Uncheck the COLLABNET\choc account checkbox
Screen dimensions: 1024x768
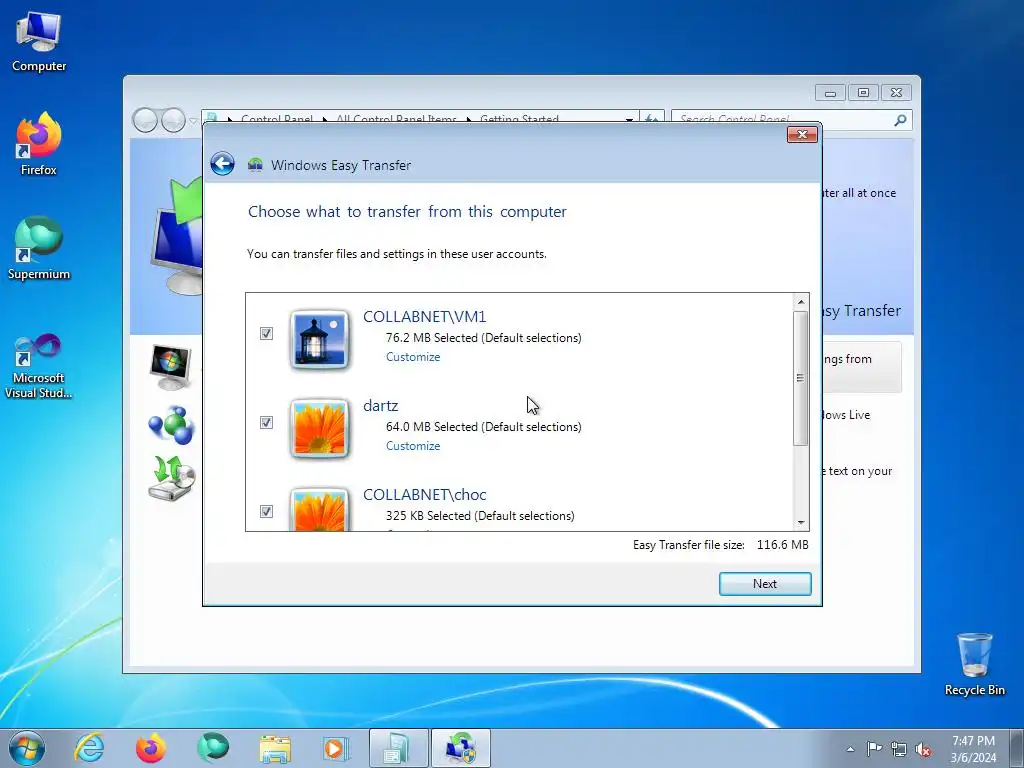[x=266, y=511]
